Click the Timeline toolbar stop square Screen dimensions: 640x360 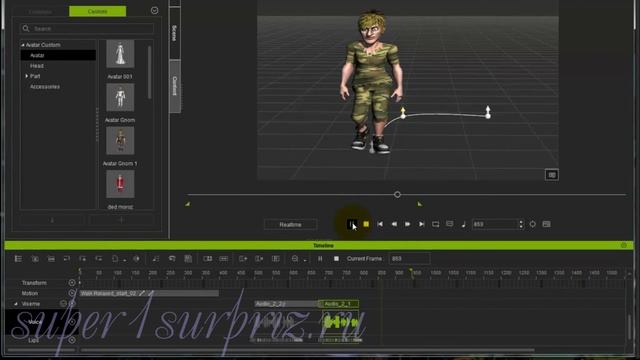[x=336, y=258]
